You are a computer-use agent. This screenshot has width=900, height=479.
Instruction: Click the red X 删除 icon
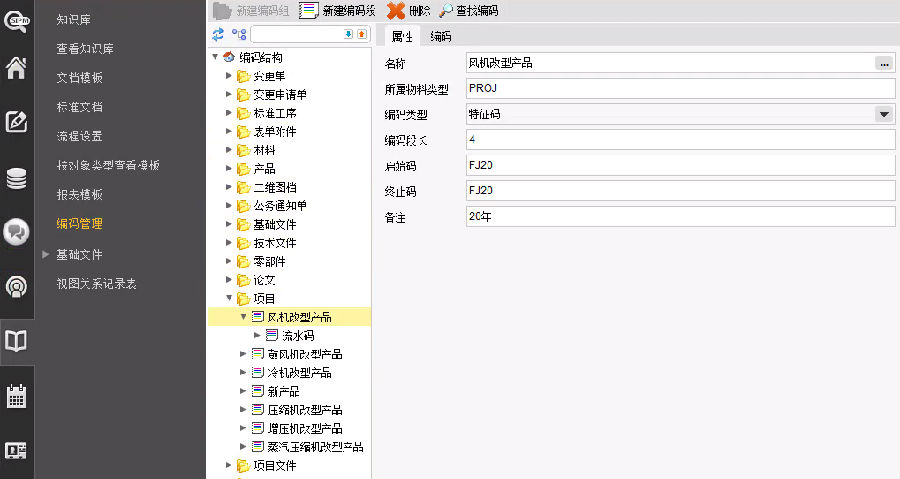[x=395, y=10]
